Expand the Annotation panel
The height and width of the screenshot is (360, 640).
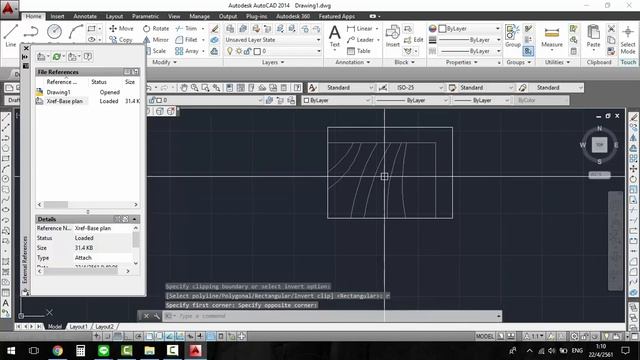tap(353, 62)
